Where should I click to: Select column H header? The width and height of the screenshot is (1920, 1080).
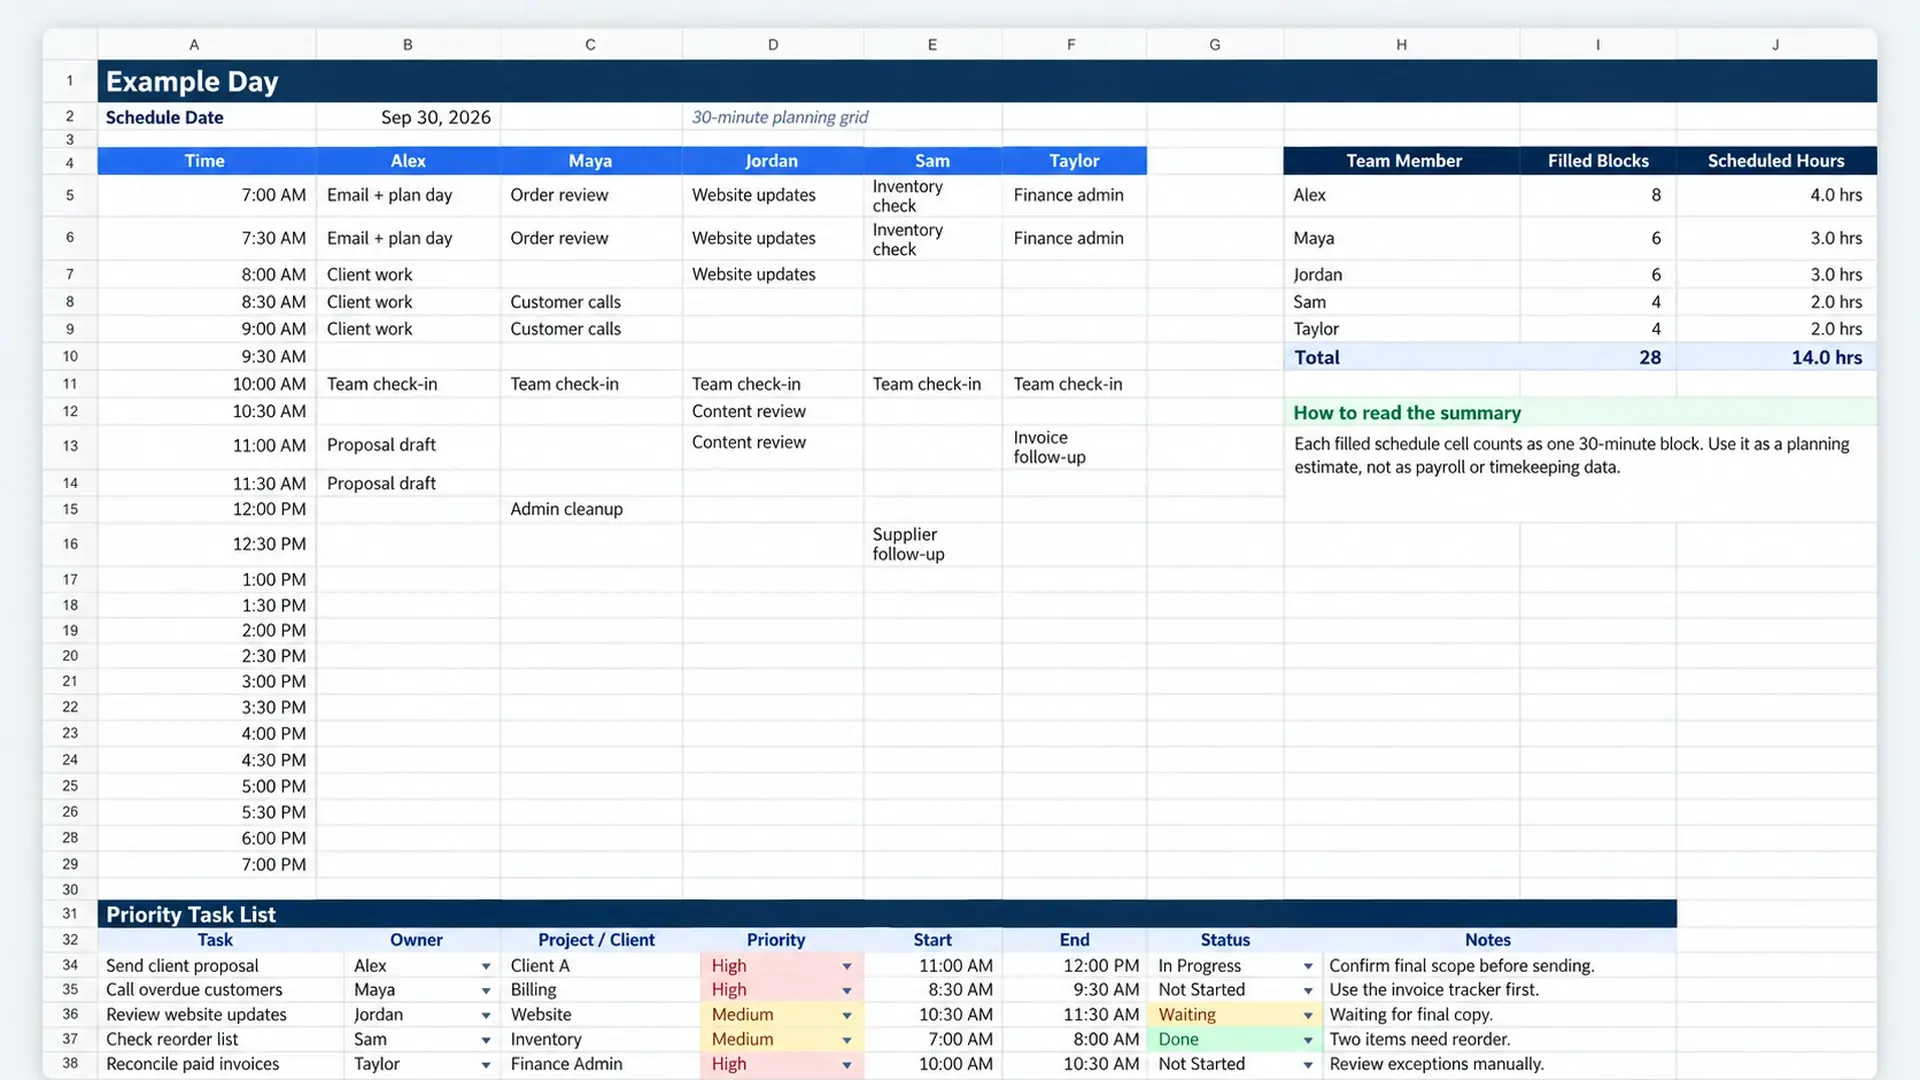click(1401, 44)
